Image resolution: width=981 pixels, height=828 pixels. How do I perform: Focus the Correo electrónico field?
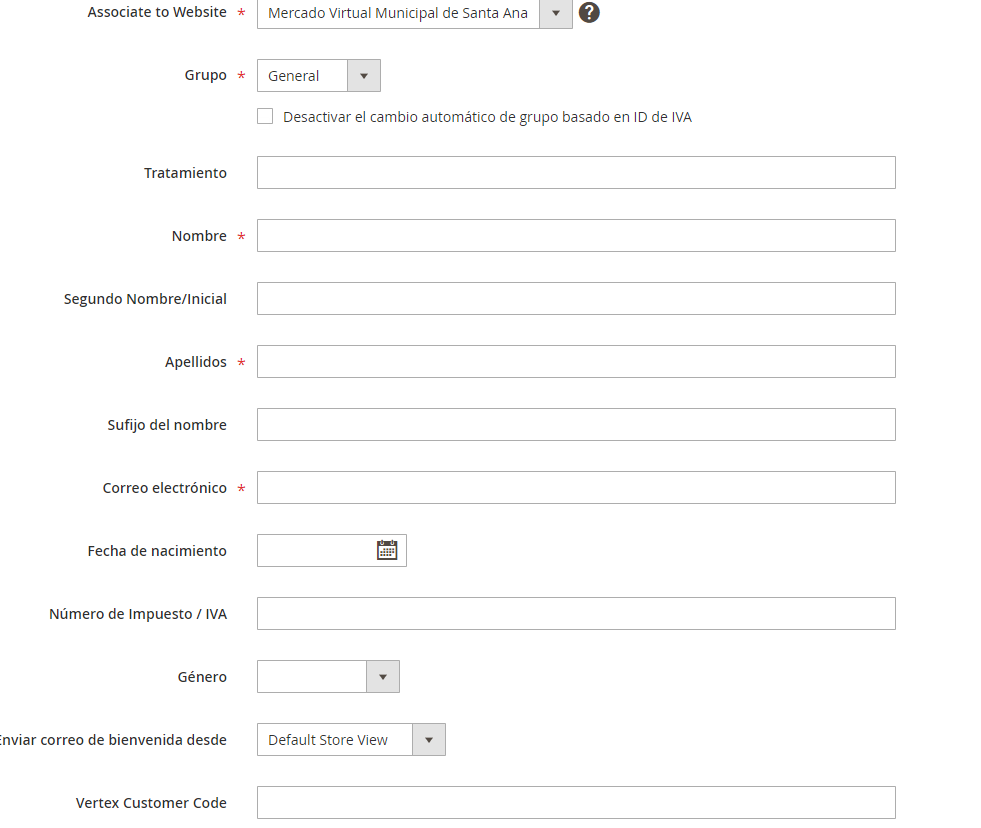576,487
